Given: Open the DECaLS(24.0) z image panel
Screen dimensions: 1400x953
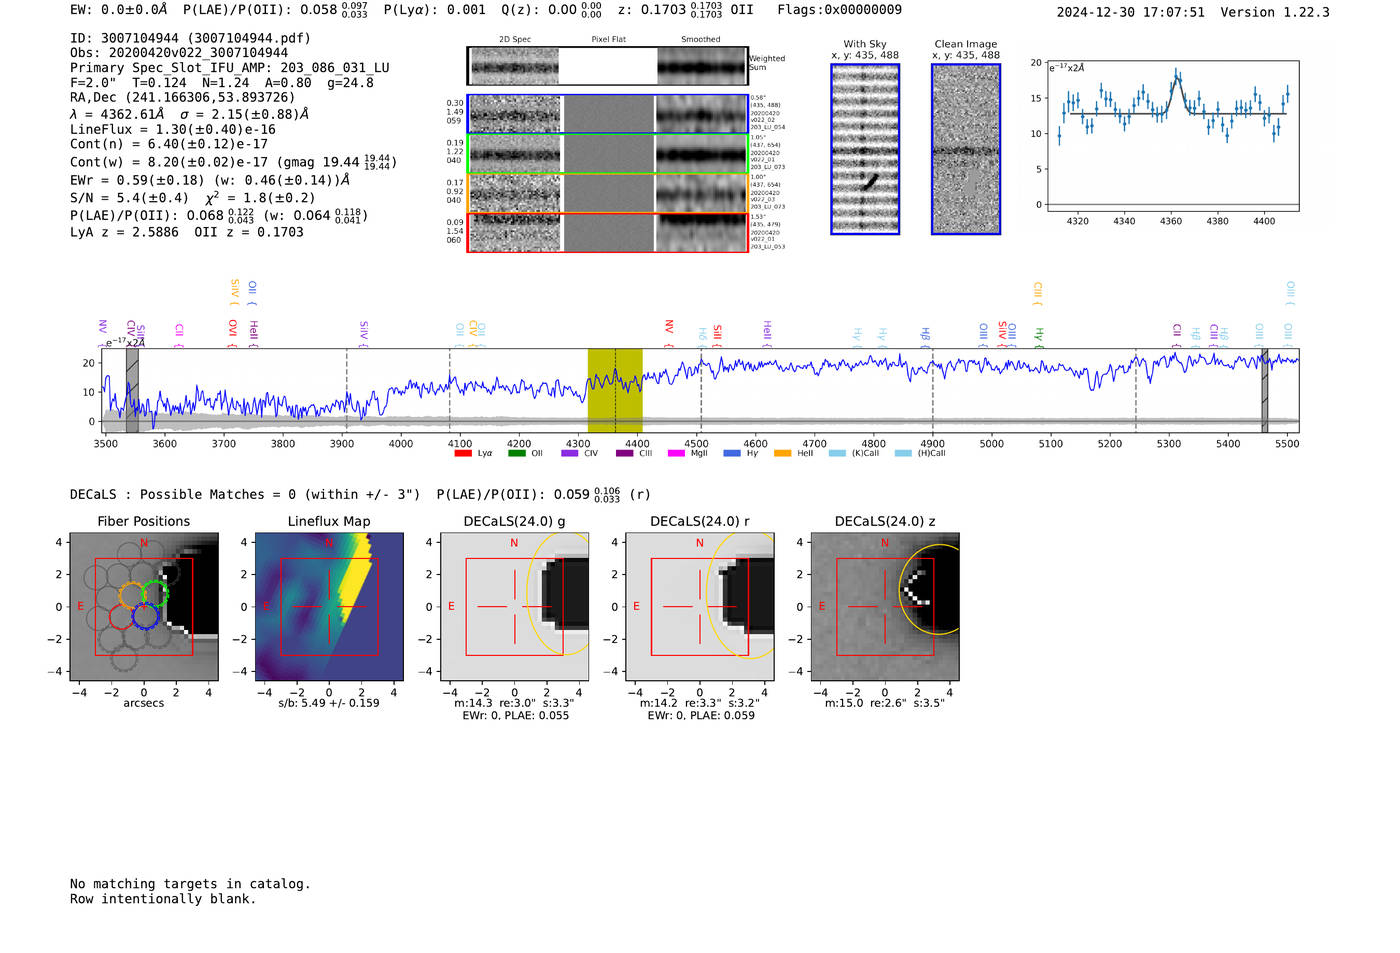Looking at the screenshot, I should [x=884, y=606].
